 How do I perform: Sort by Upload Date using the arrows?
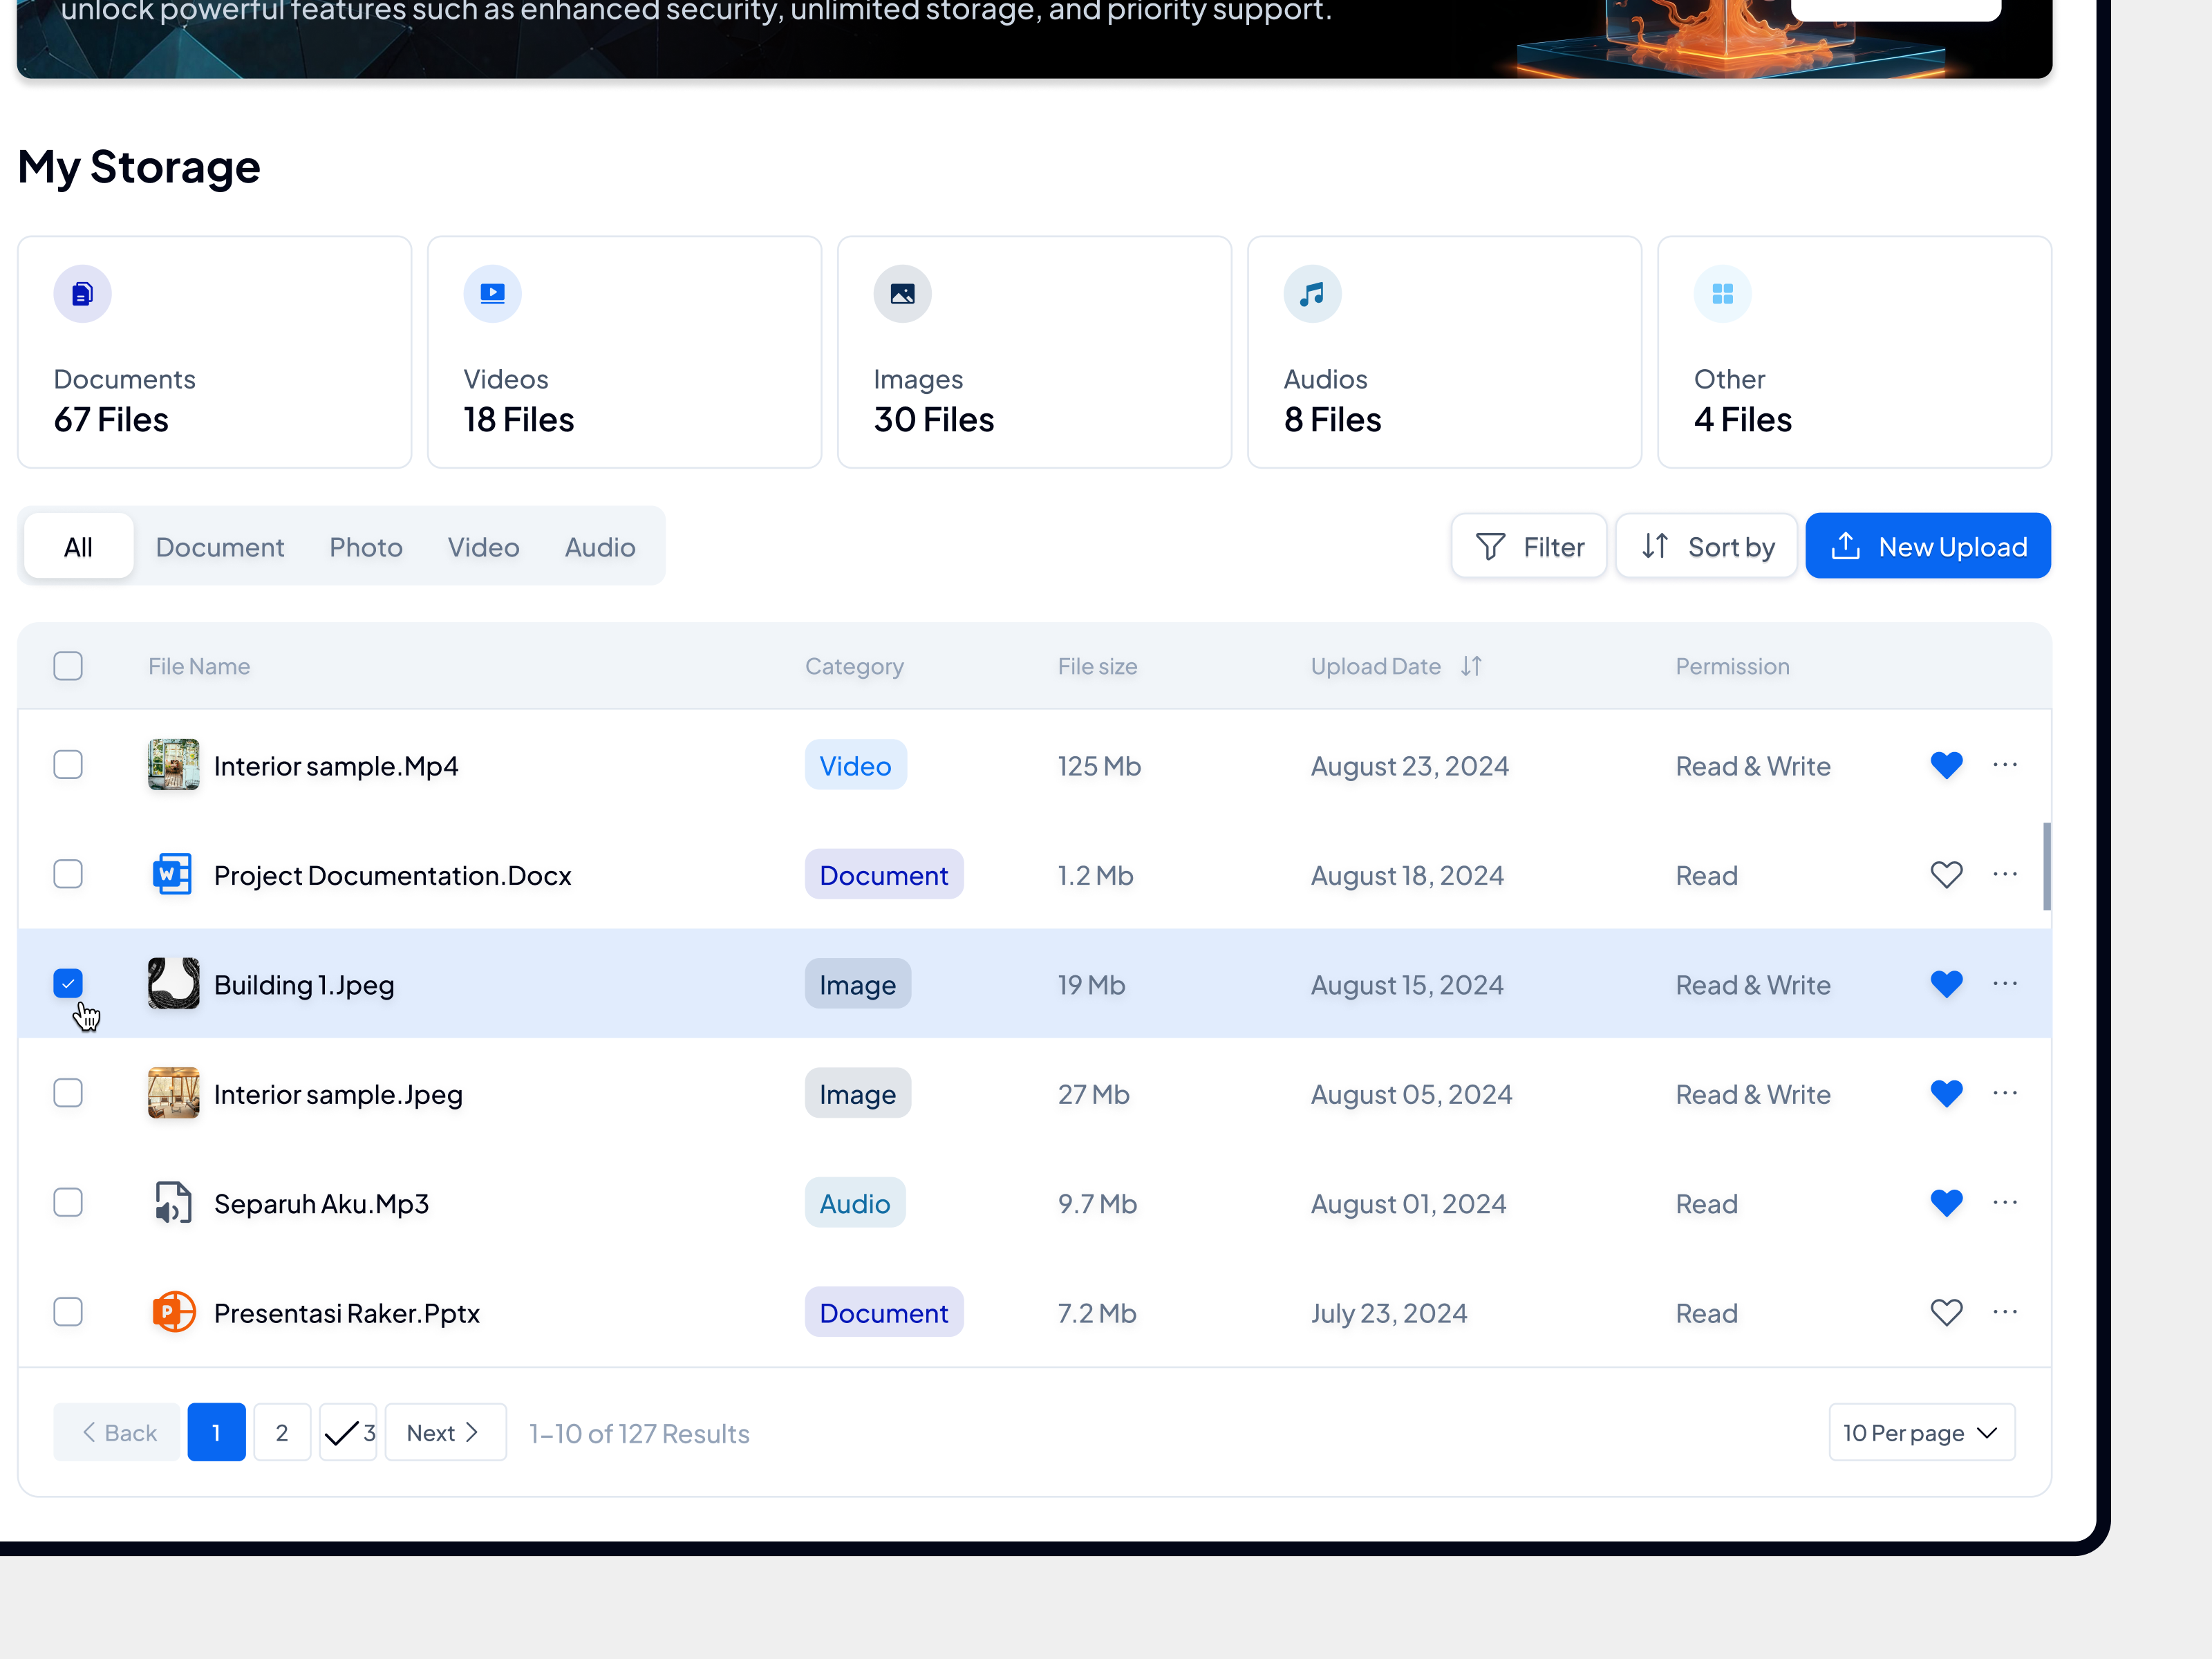pos(1471,665)
